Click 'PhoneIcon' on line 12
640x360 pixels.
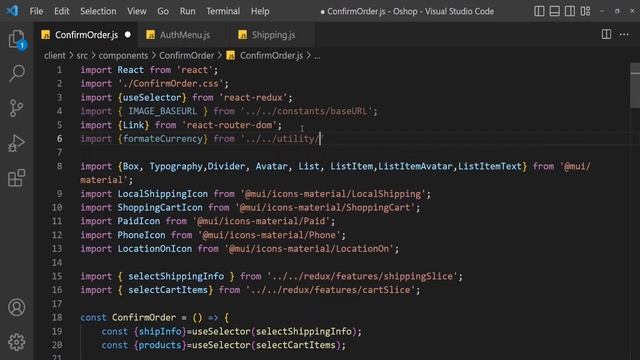(x=141, y=235)
